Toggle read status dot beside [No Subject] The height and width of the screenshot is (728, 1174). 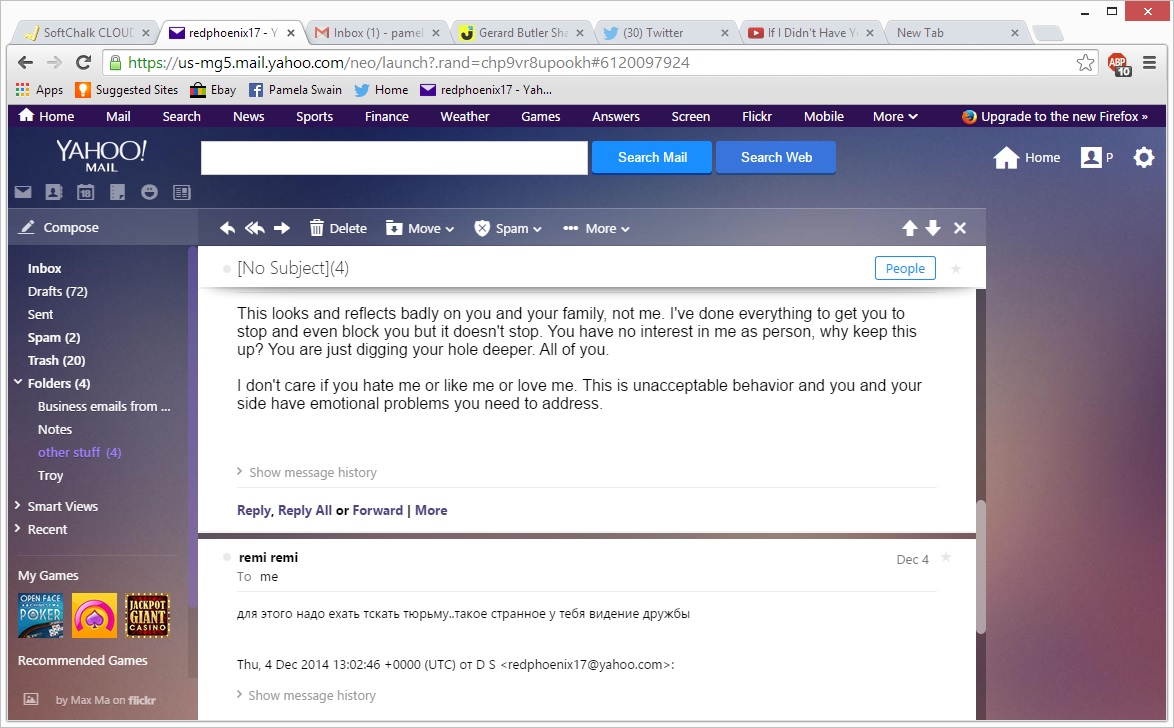226,268
